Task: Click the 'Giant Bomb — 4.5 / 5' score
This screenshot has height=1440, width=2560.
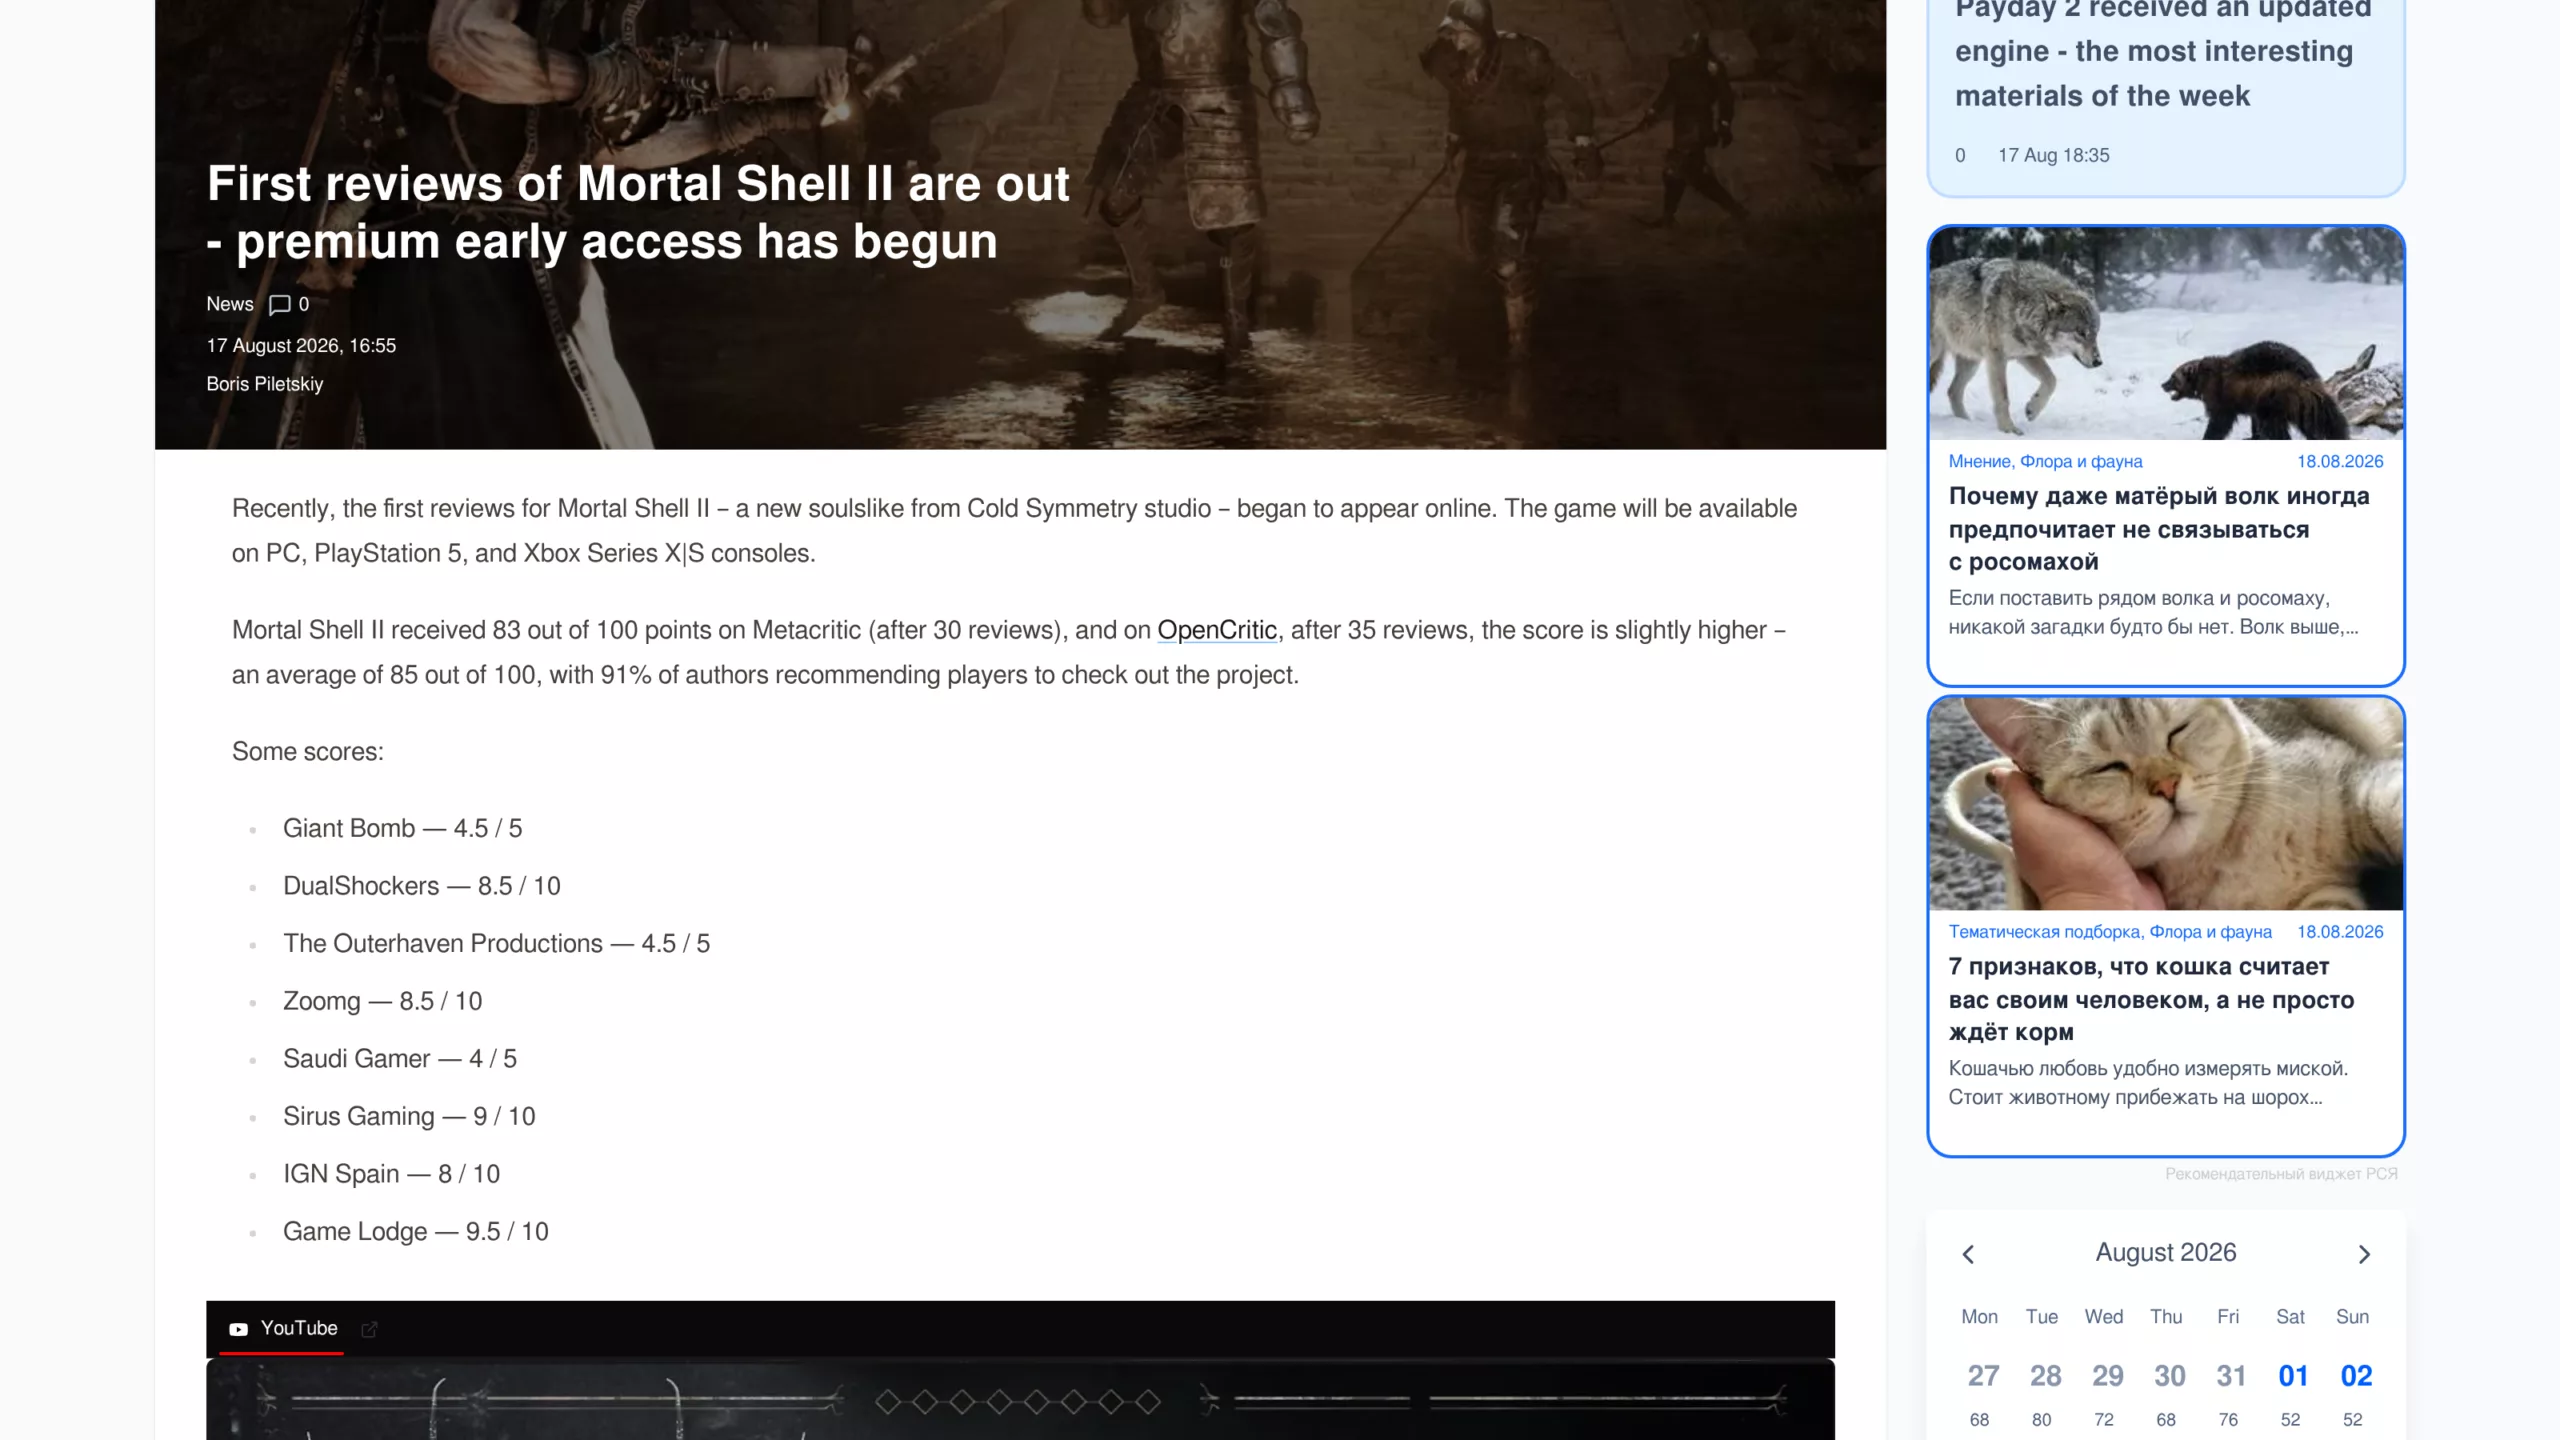Action: (x=402, y=829)
